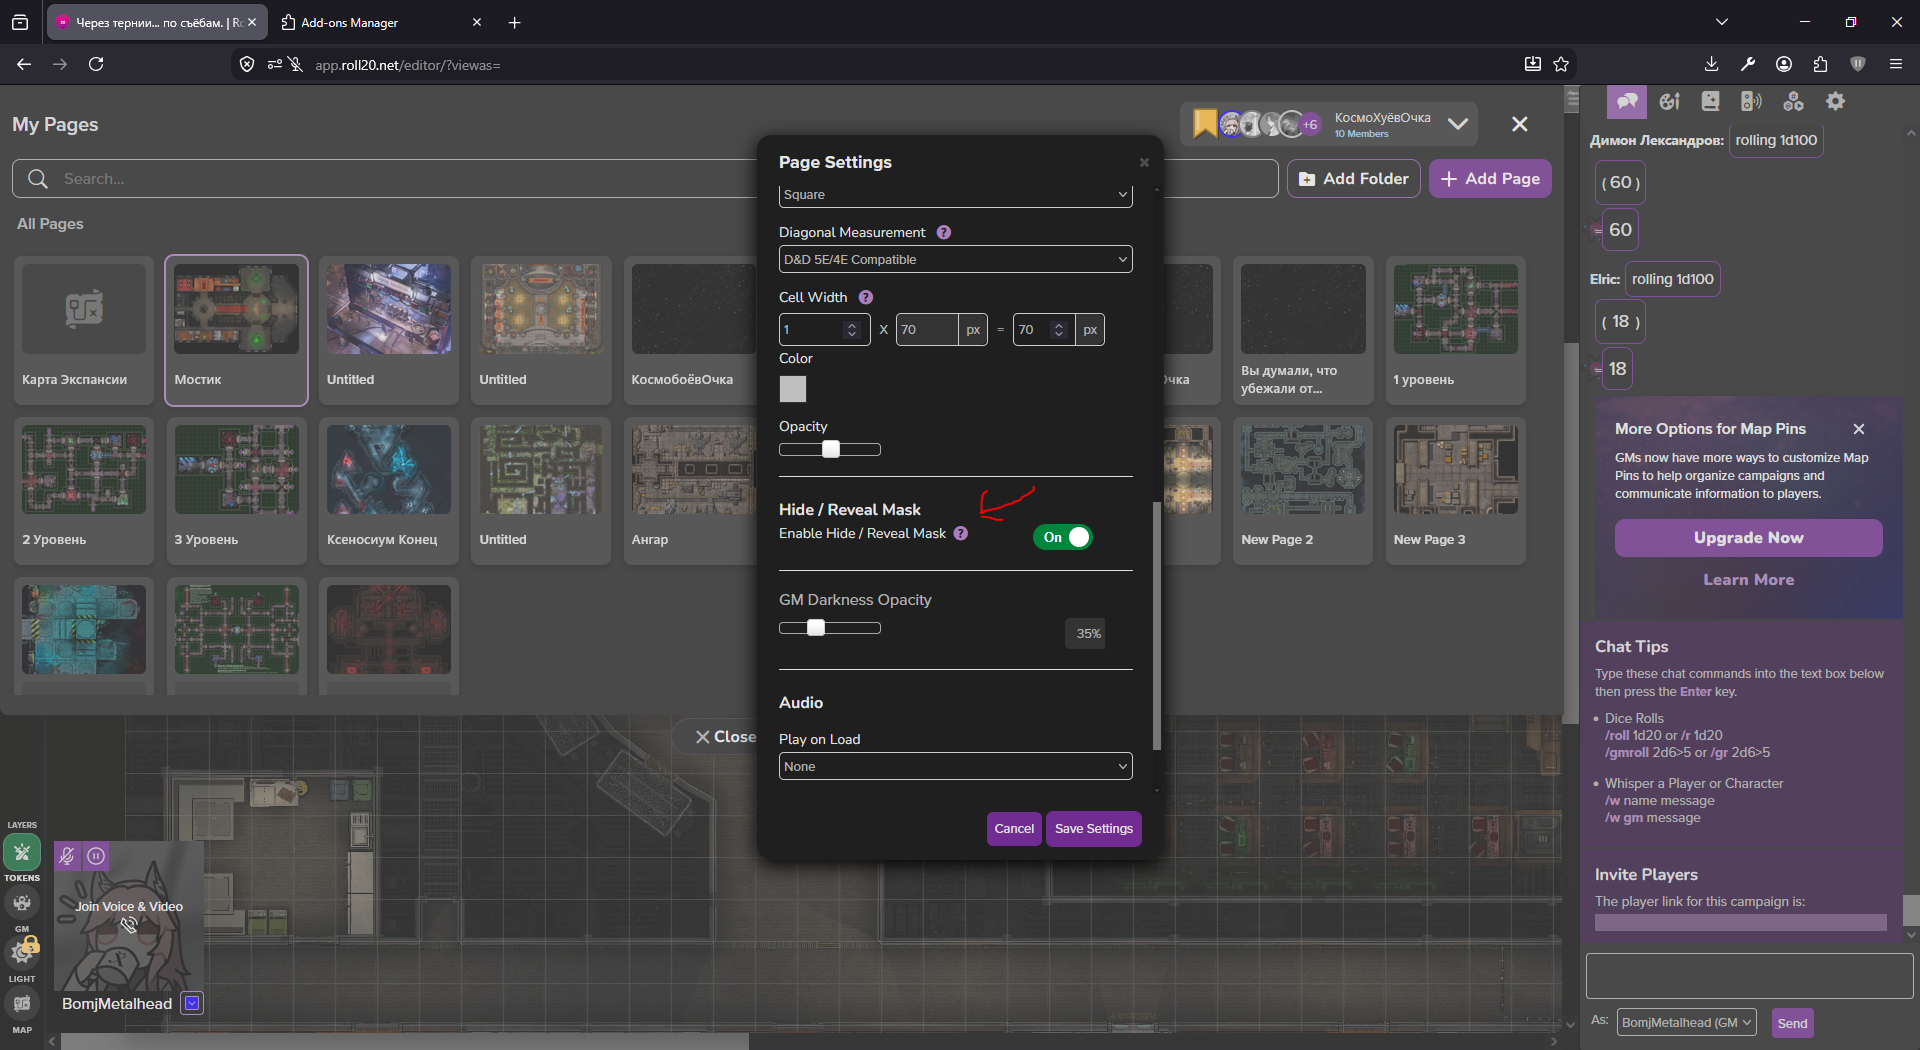Dismiss the More Options for Map Pins notice
The image size is (1920, 1050).
tap(1859, 429)
